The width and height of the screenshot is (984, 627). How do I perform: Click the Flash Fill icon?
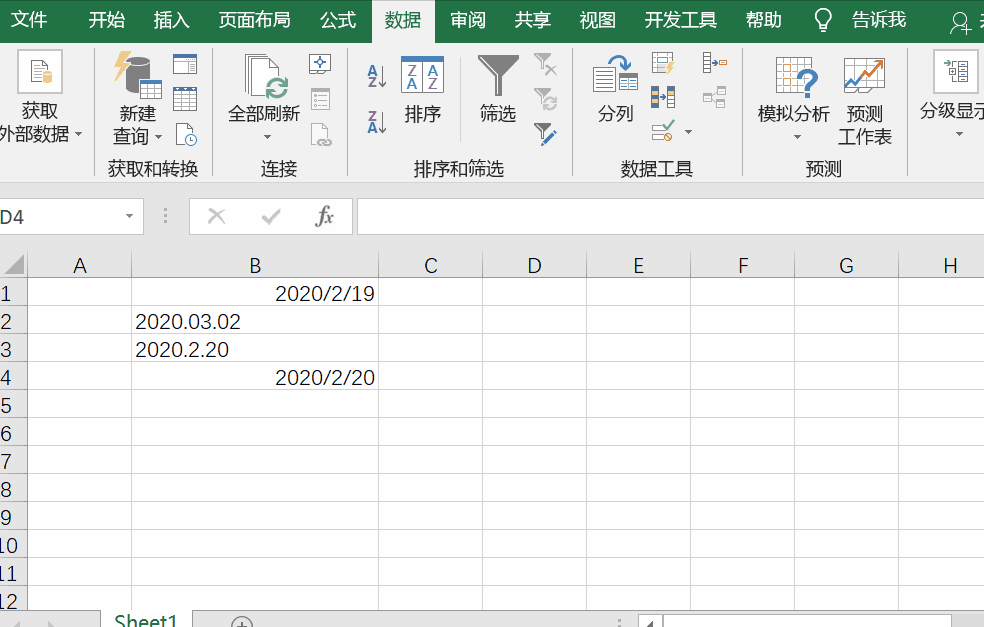tap(663, 64)
